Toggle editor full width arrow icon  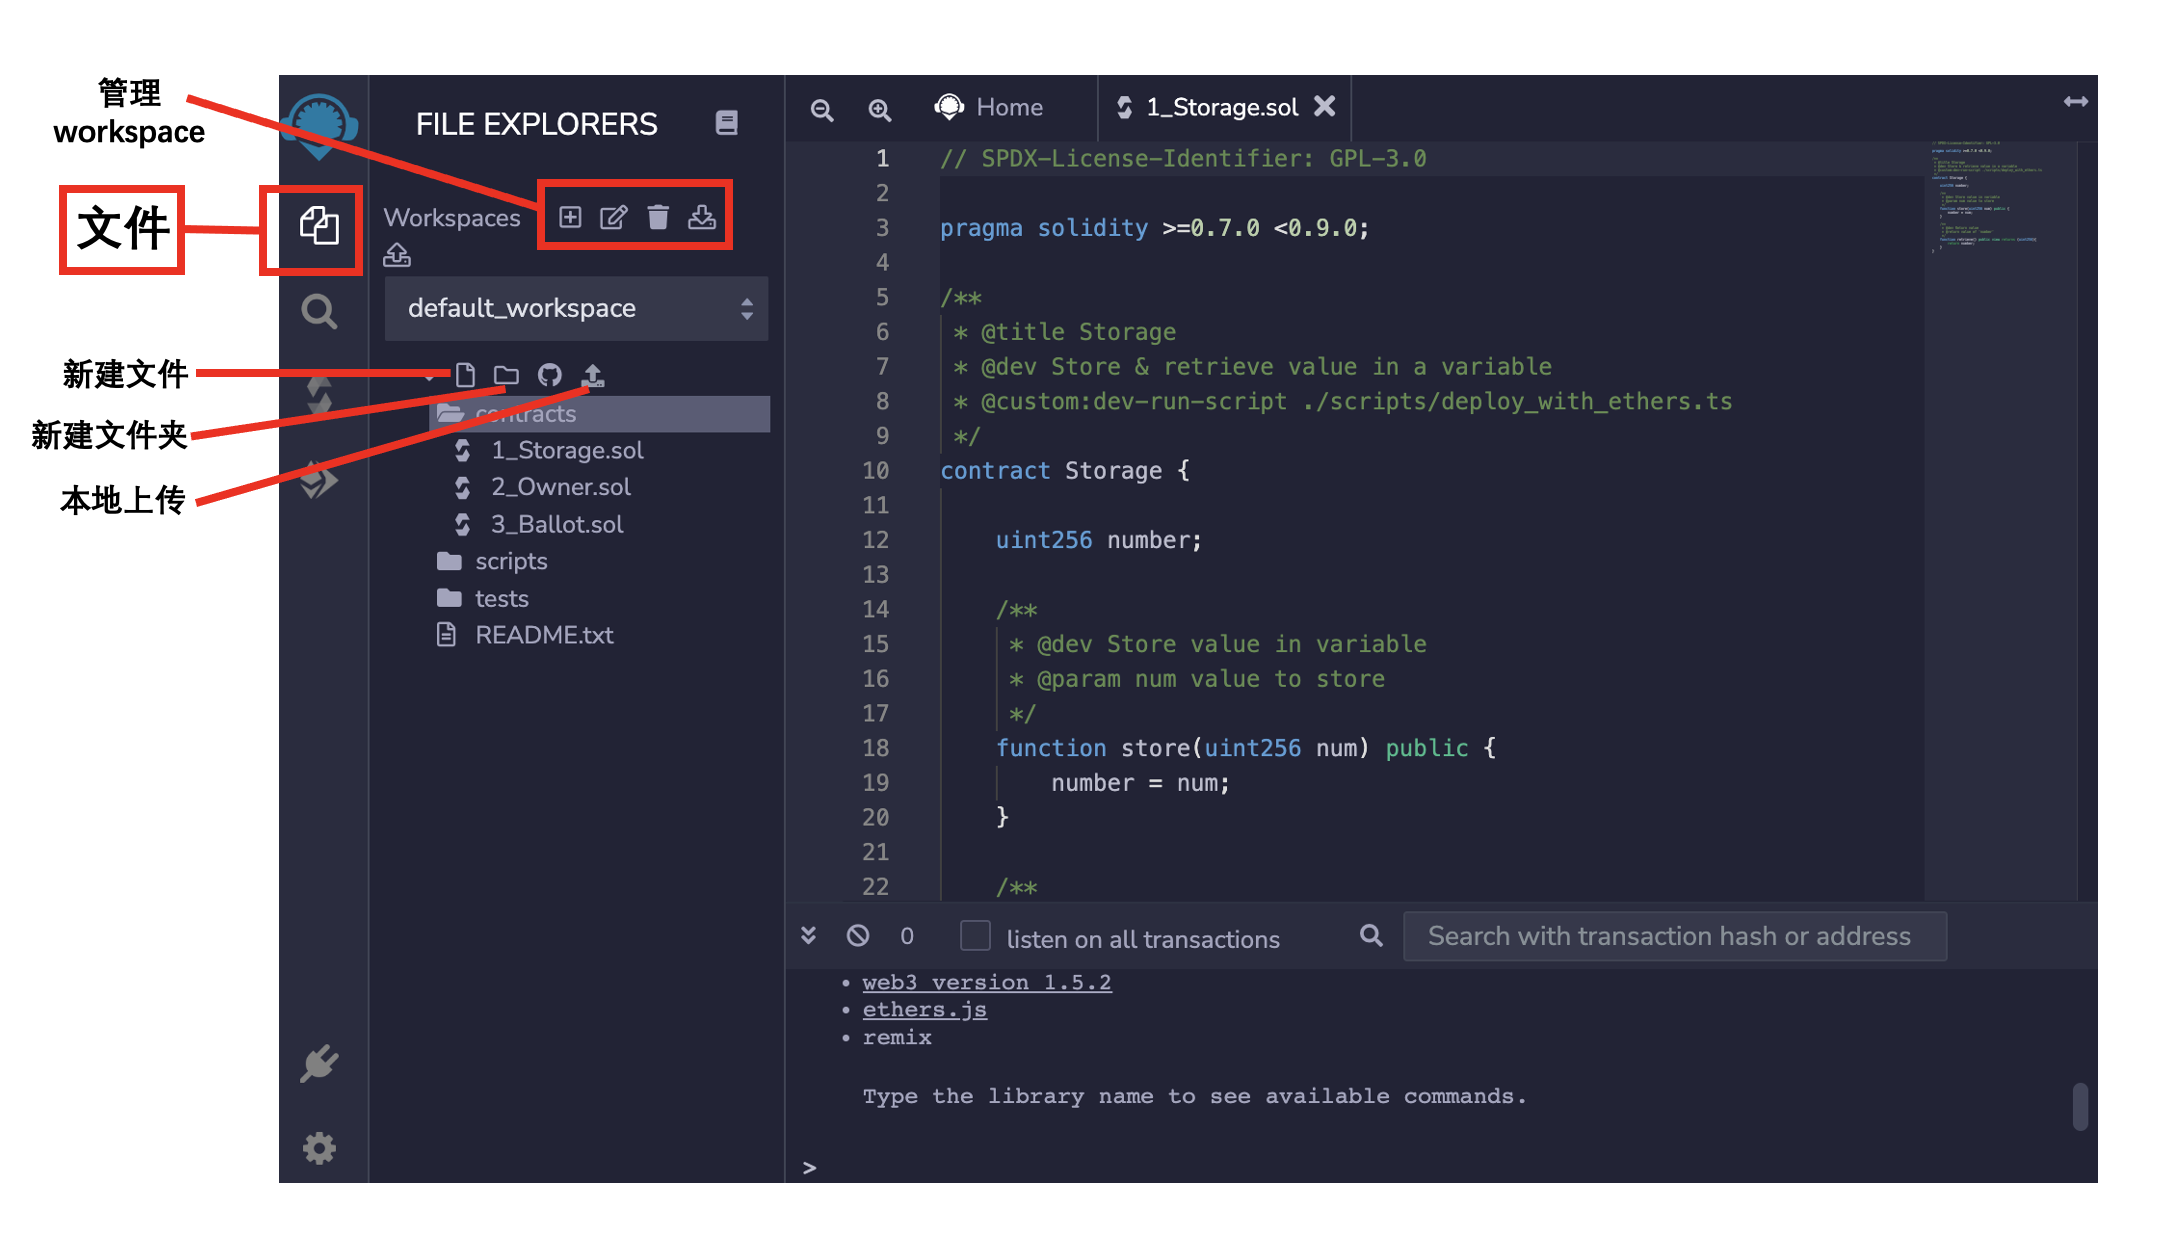pos(2076,102)
